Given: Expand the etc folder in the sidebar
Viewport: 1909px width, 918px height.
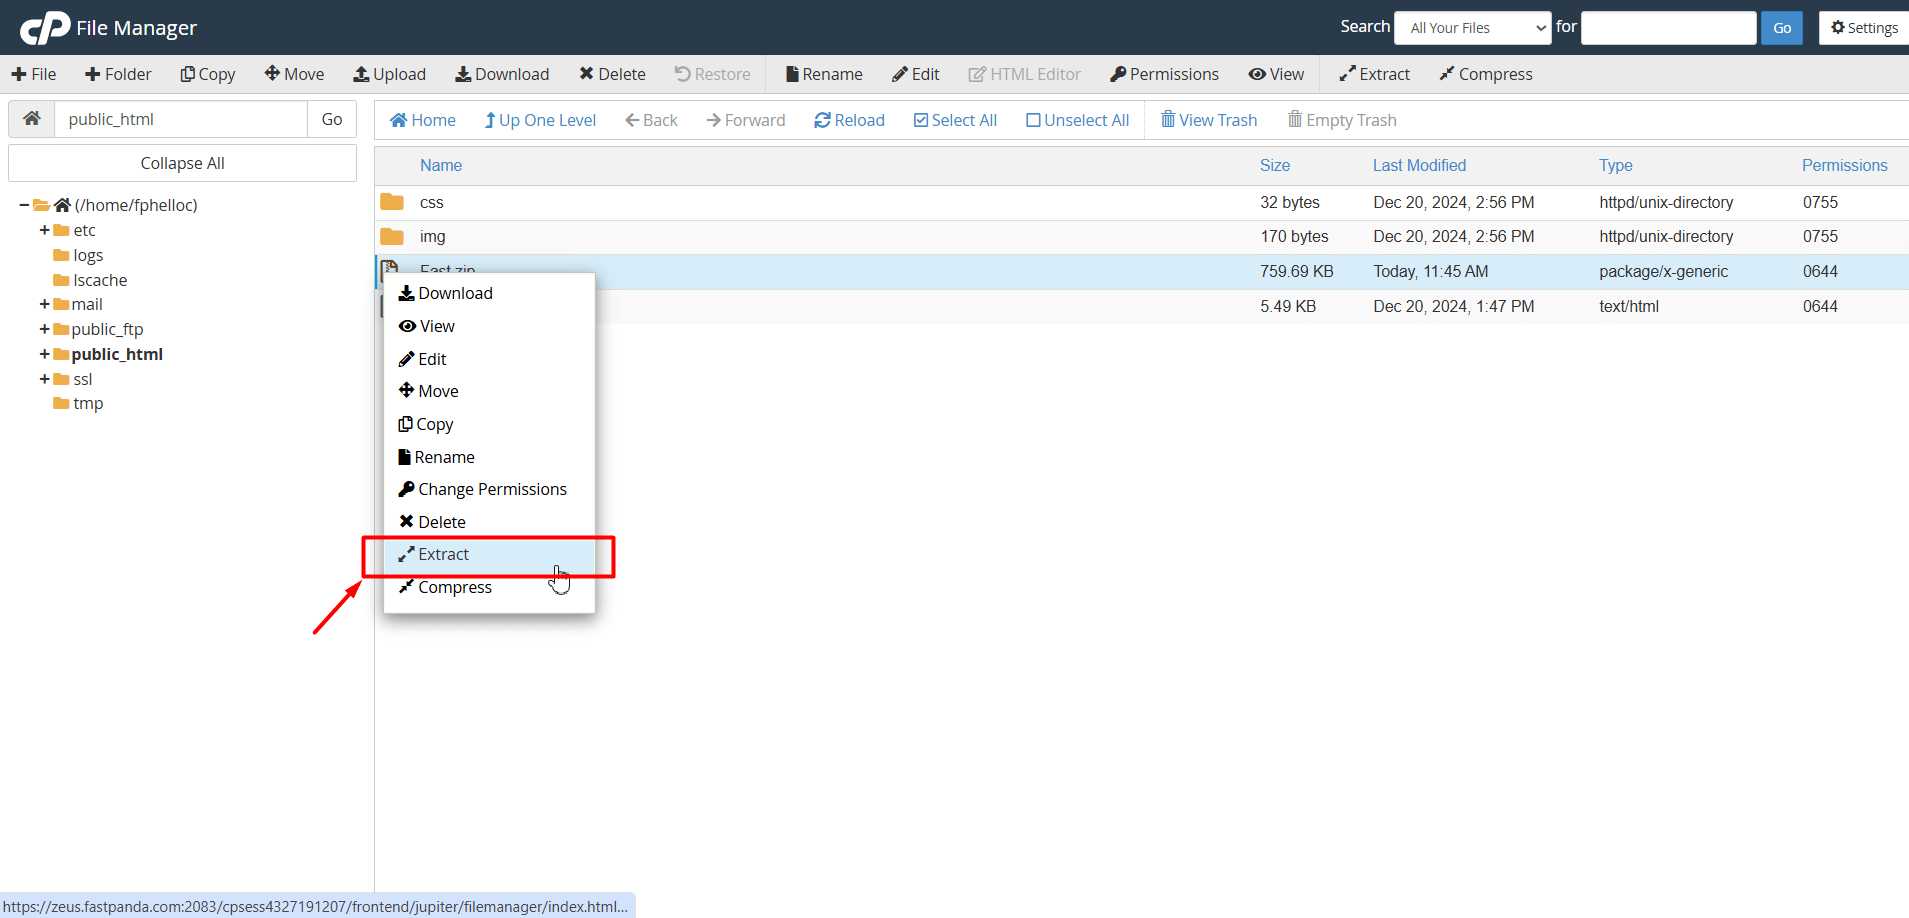Looking at the screenshot, I should pos(44,230).
